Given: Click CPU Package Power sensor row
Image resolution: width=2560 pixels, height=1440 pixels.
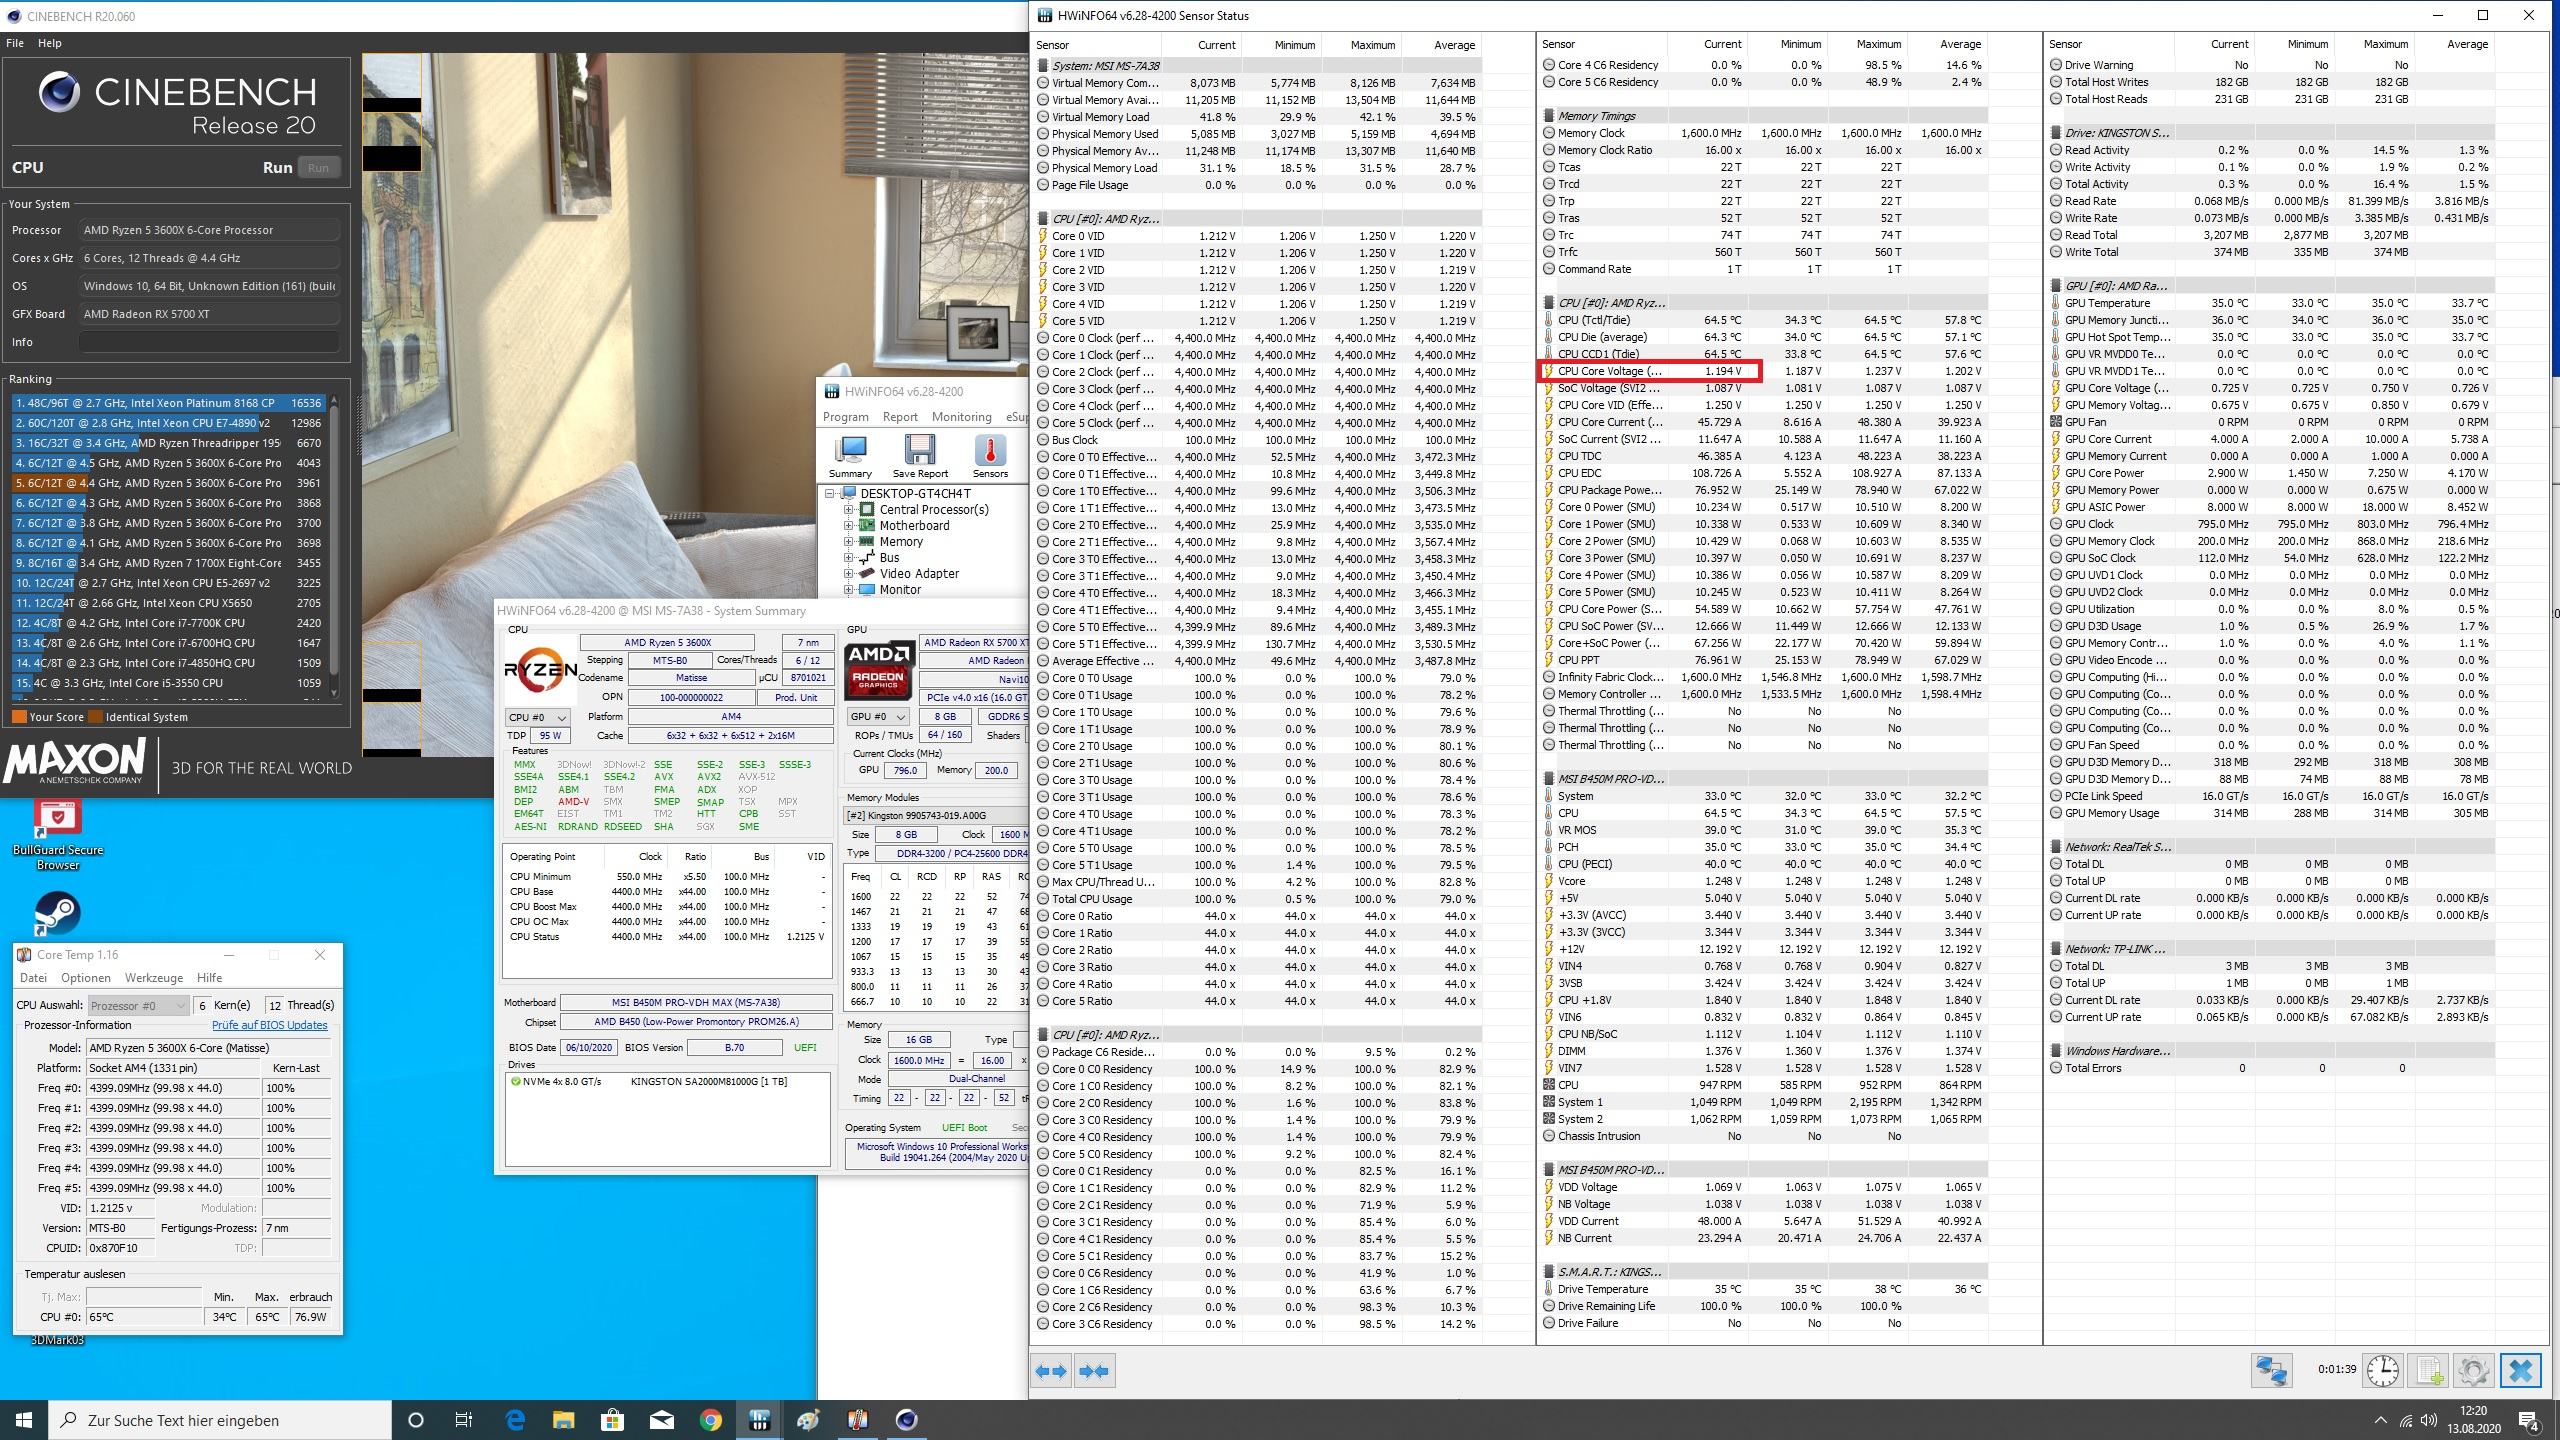Looking at the screenshot, I should (1762, 490).
